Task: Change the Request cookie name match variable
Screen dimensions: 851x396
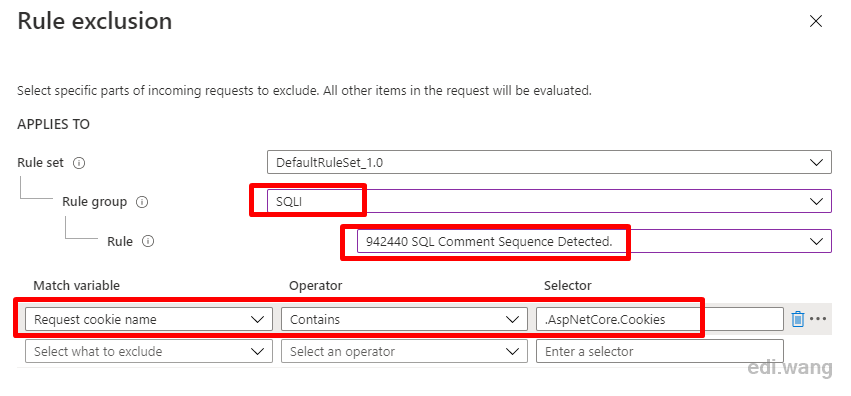Action: click(x=149, y=320)
